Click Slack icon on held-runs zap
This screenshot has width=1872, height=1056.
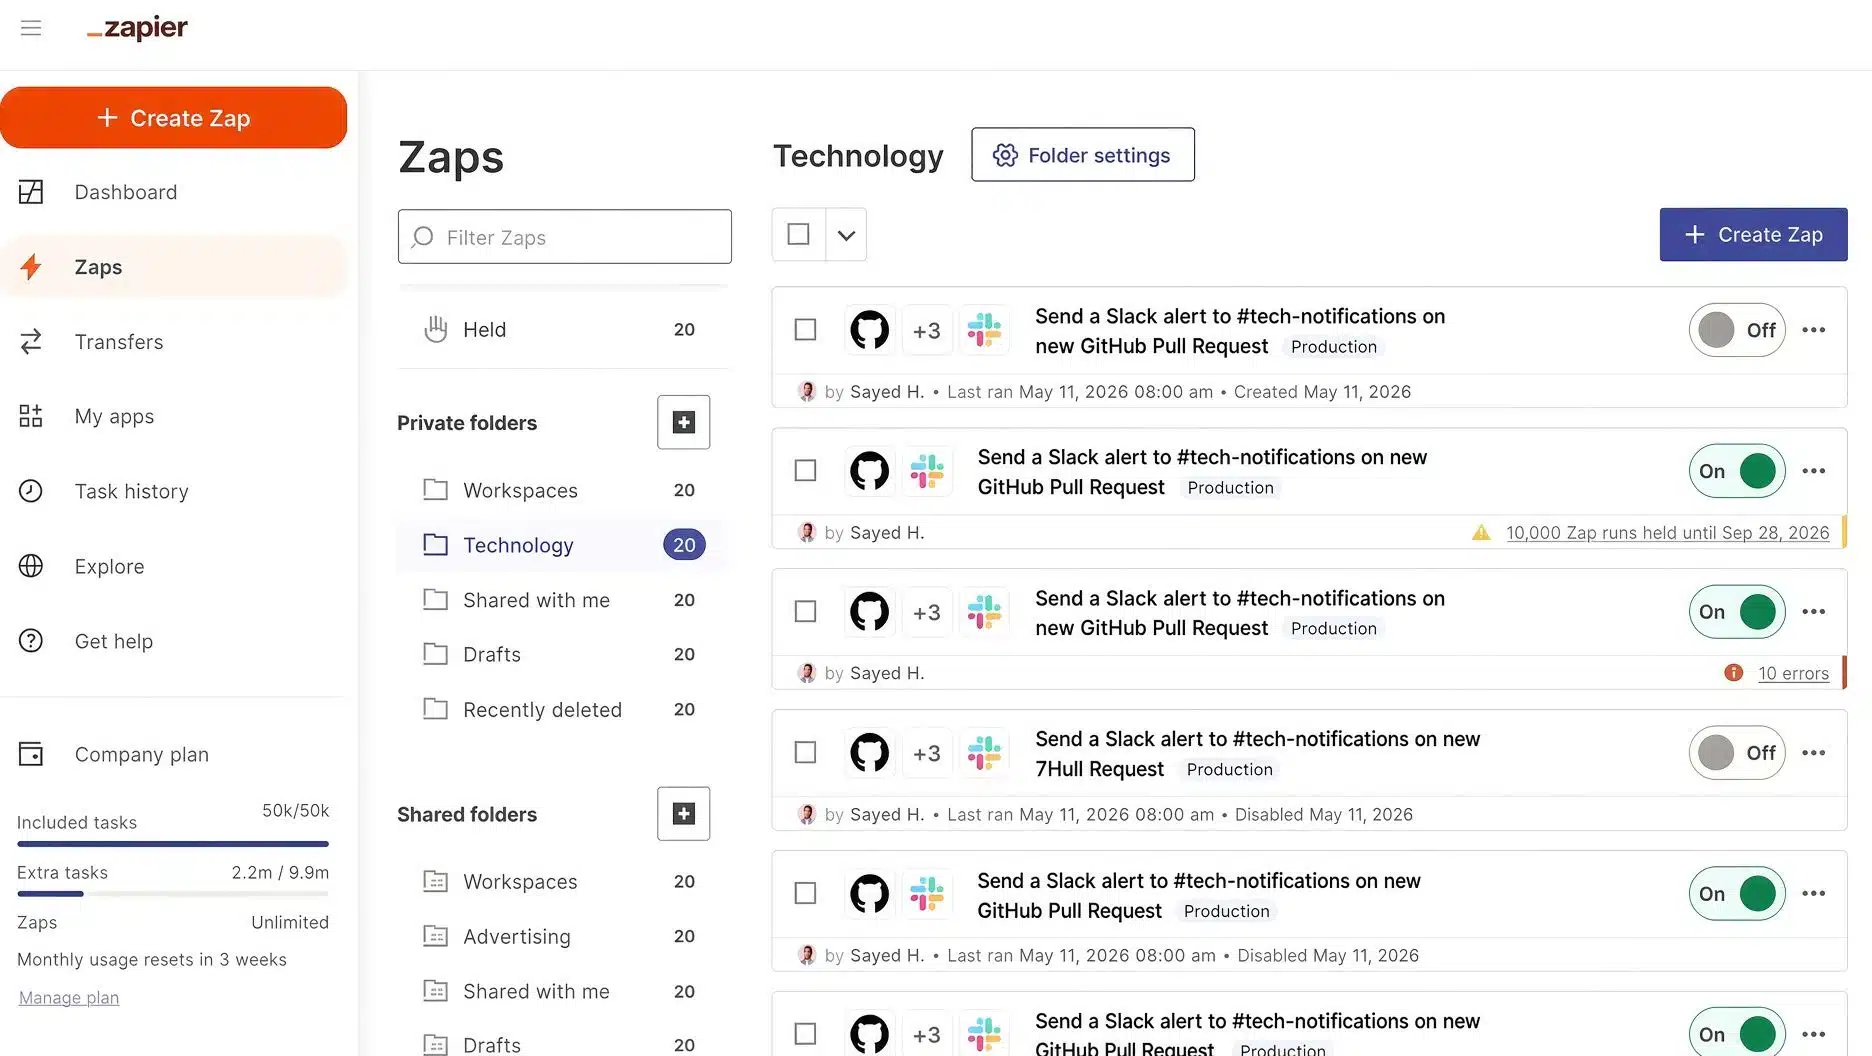[x=927, y=471]
